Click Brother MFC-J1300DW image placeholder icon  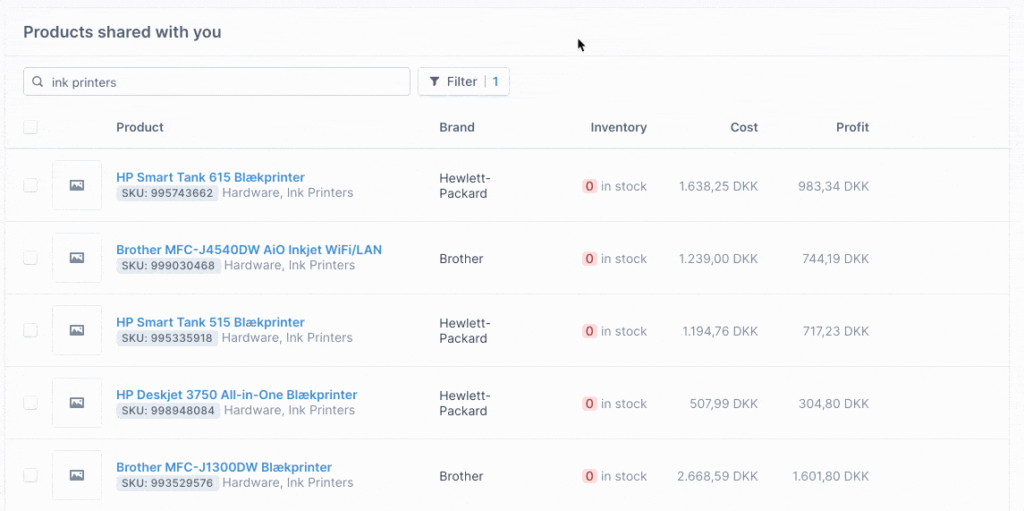[77, 476]
